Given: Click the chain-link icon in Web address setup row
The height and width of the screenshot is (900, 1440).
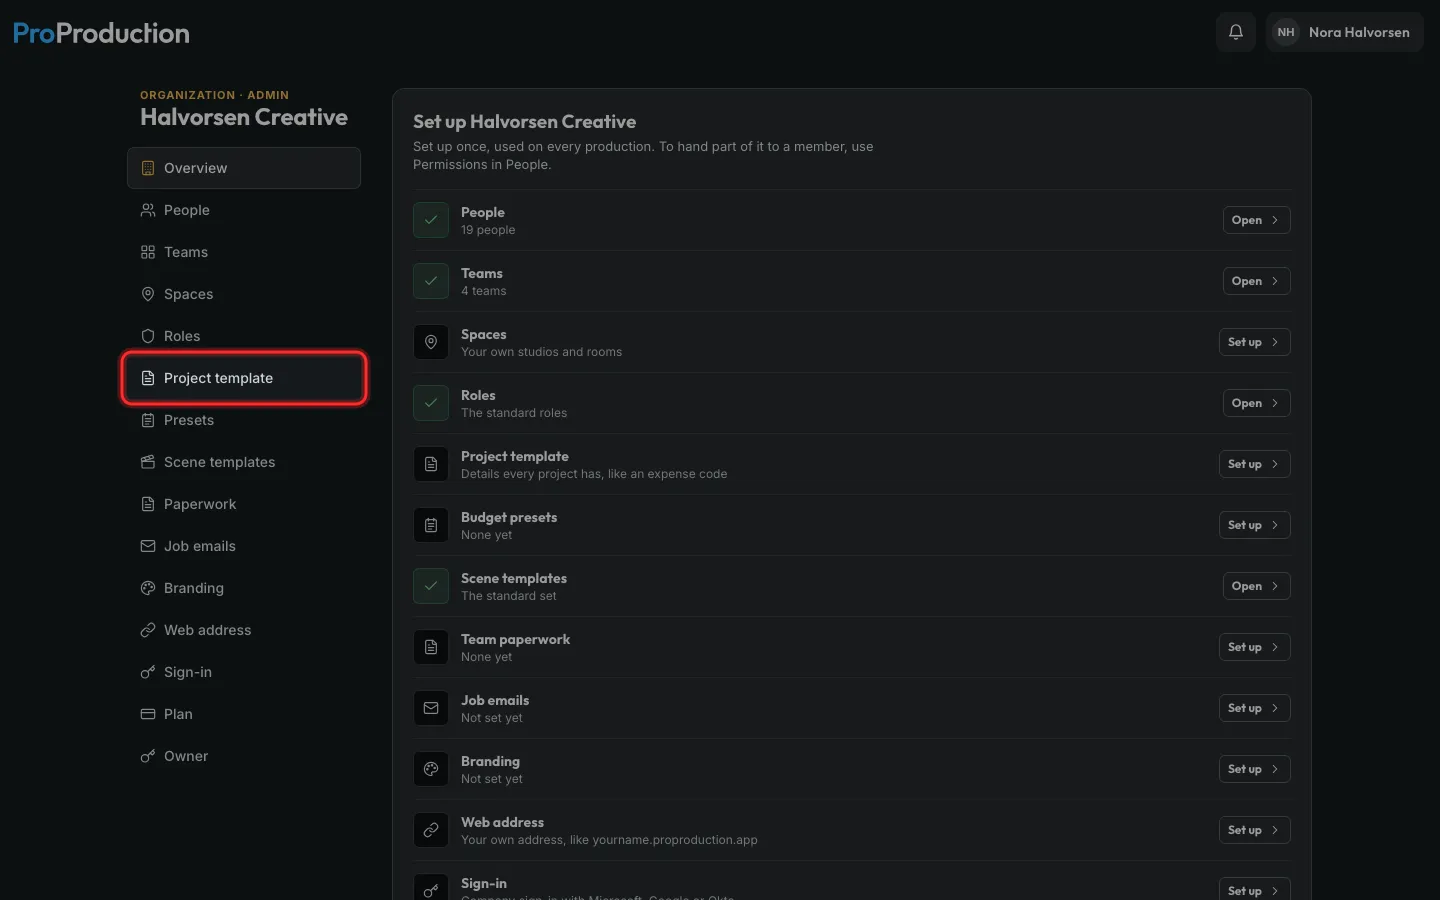Looking at the screenshot, I should 431,830.
